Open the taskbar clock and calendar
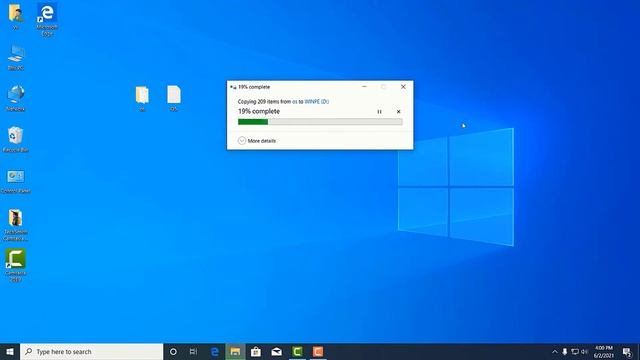 [x=604, y=351]
